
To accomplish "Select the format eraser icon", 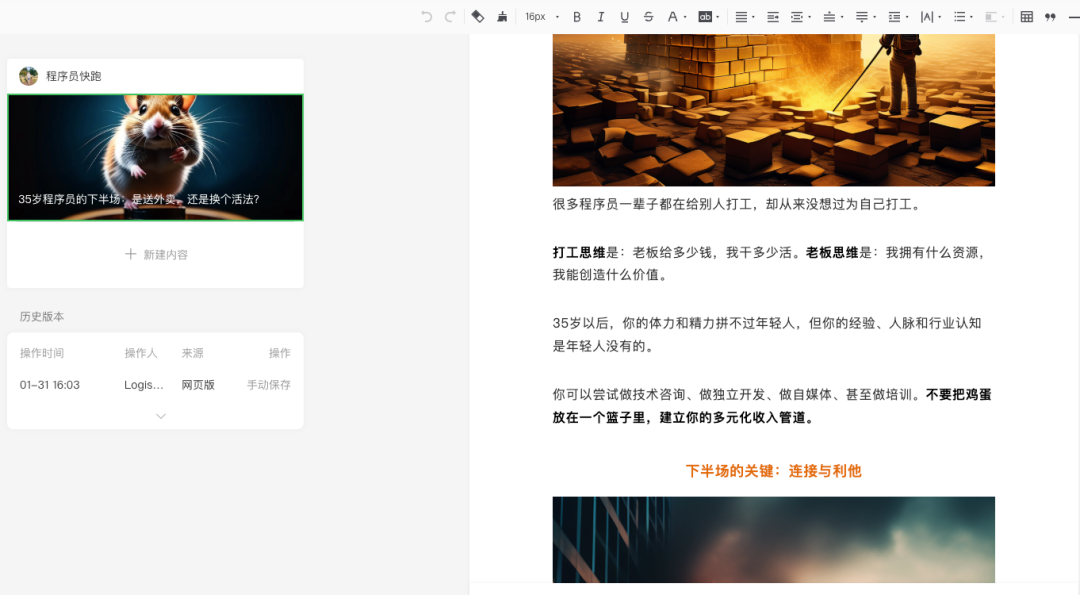I will click(478, 17).
